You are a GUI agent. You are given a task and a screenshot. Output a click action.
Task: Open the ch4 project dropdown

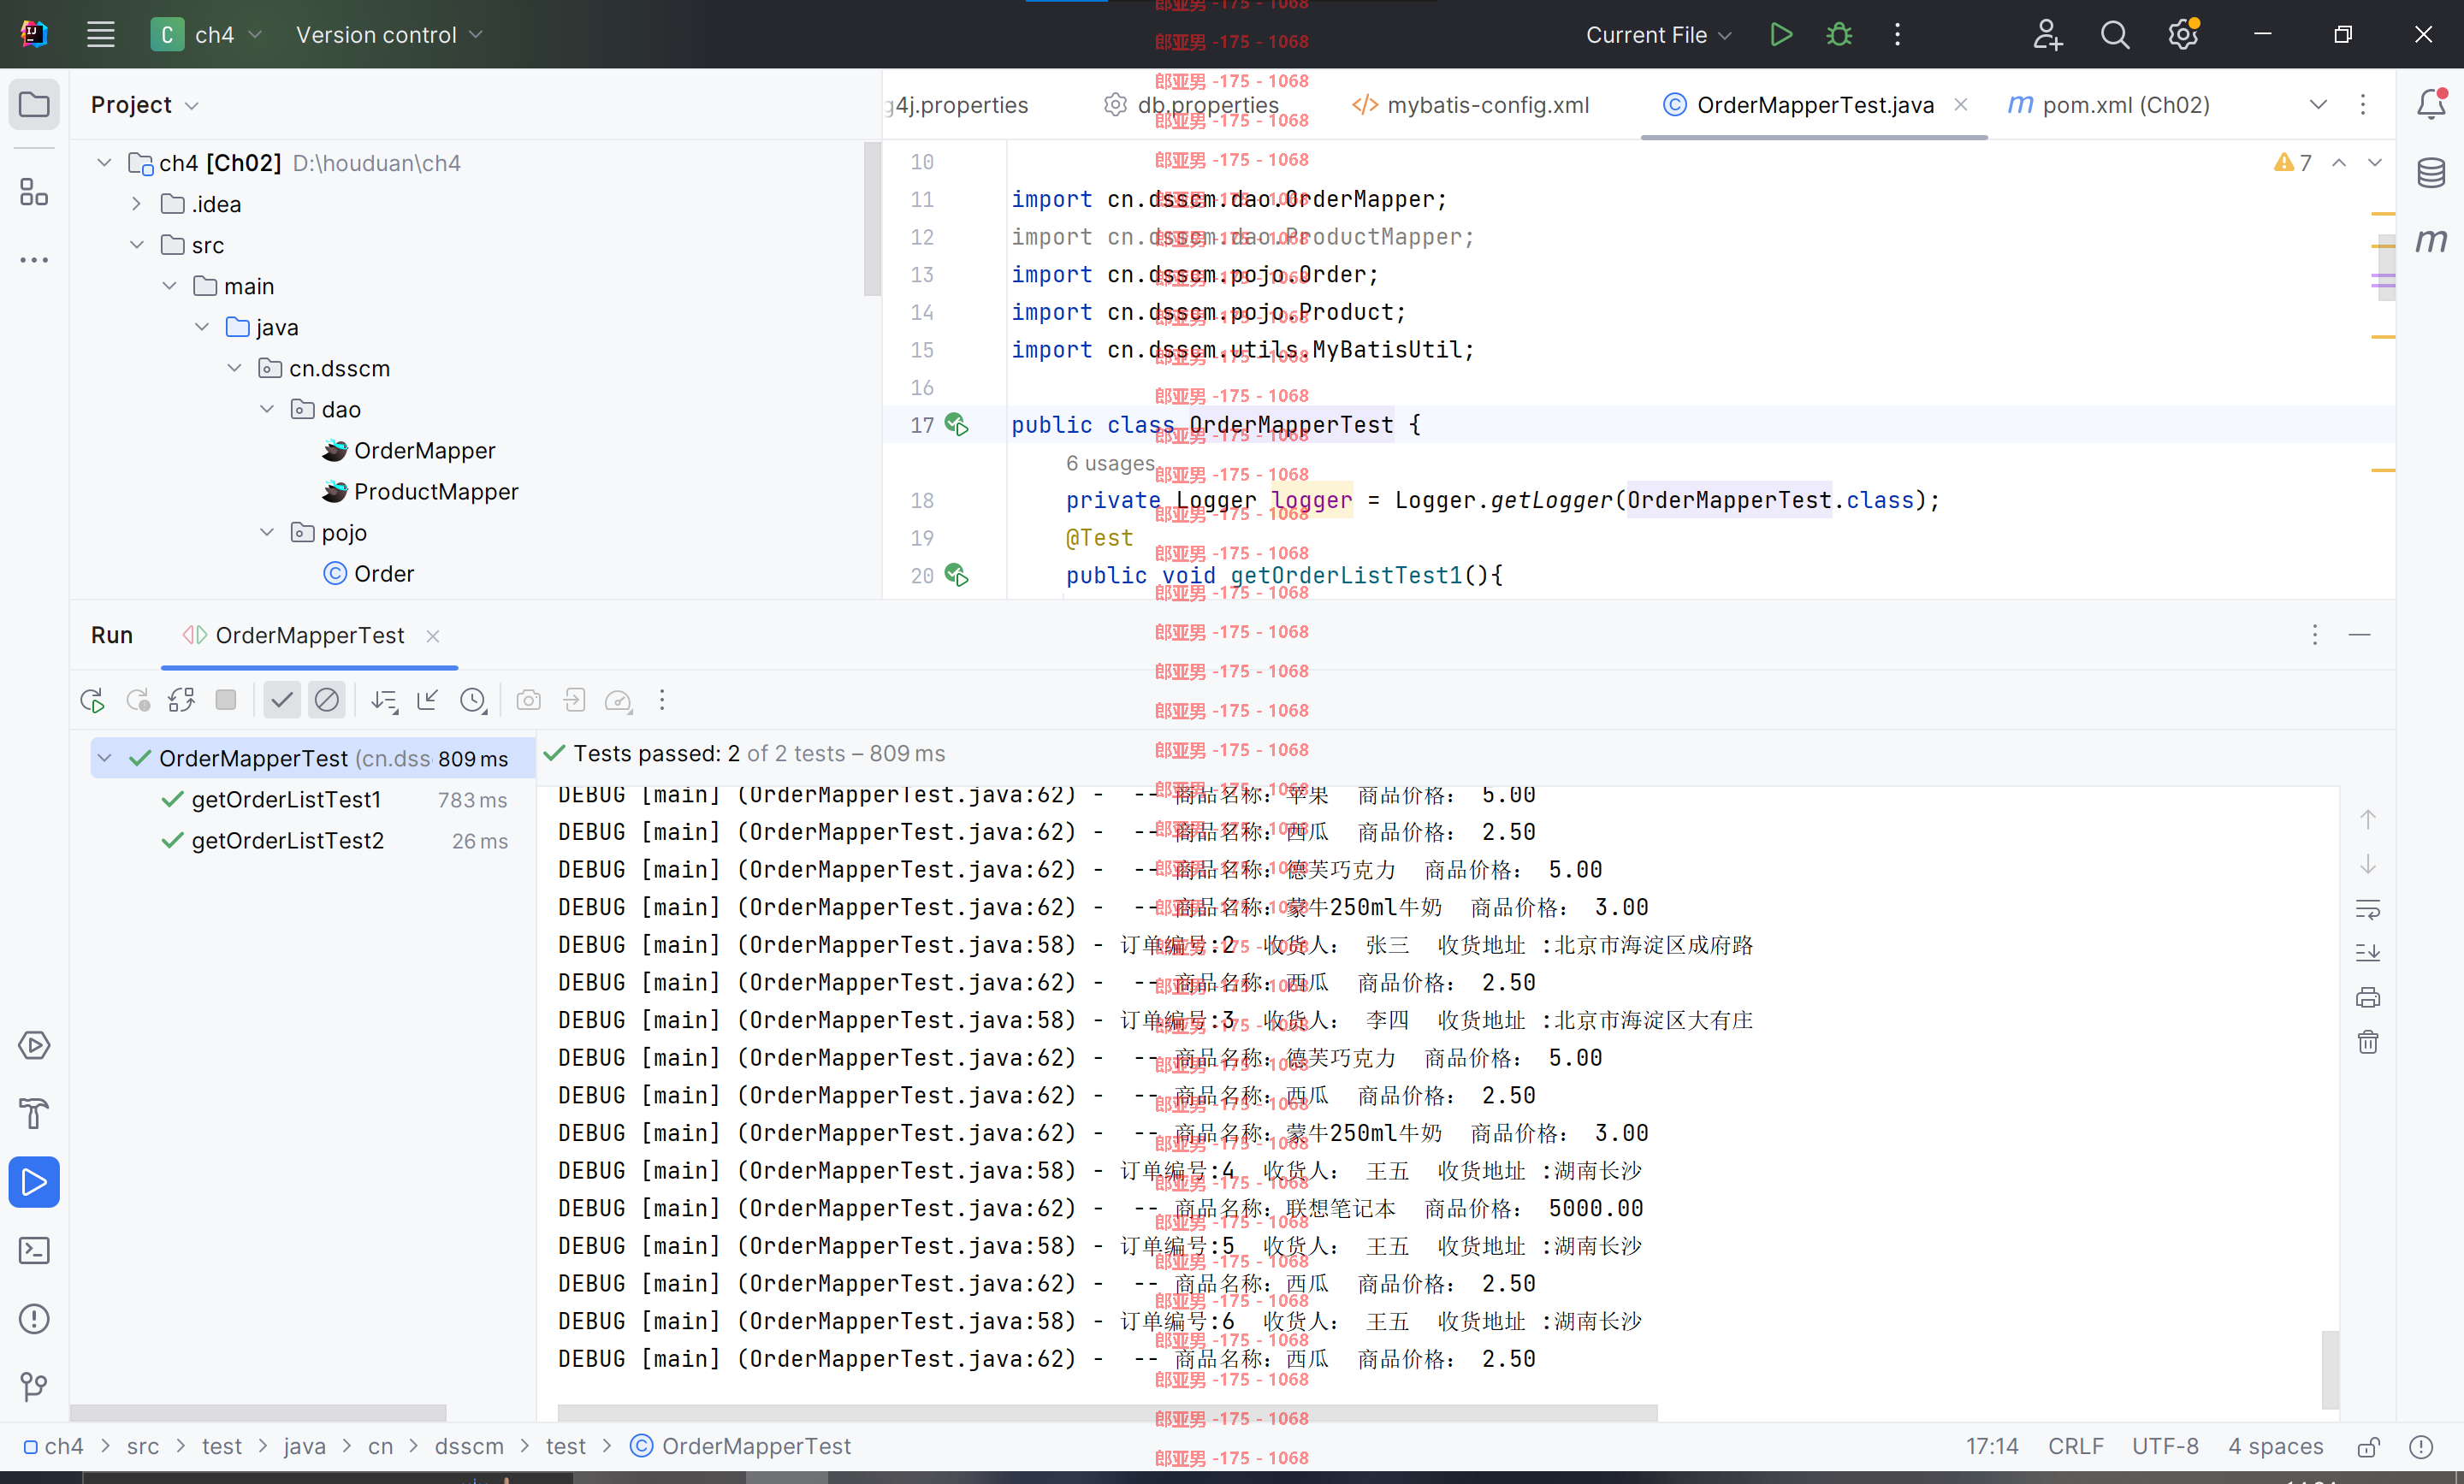[x=207, y=35]
